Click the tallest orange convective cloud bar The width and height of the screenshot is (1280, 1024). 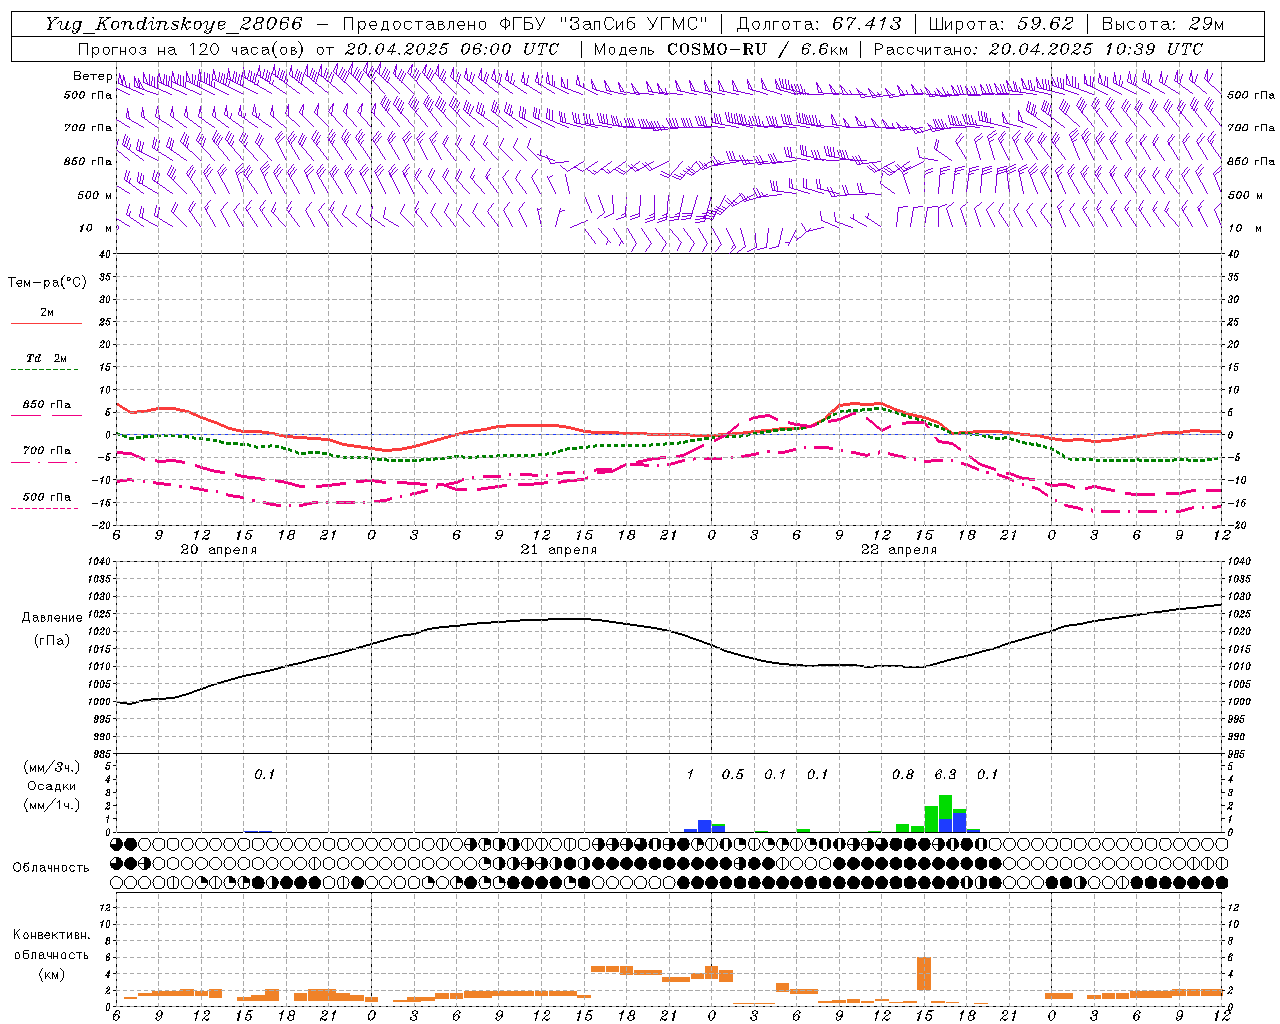(924, 974)
